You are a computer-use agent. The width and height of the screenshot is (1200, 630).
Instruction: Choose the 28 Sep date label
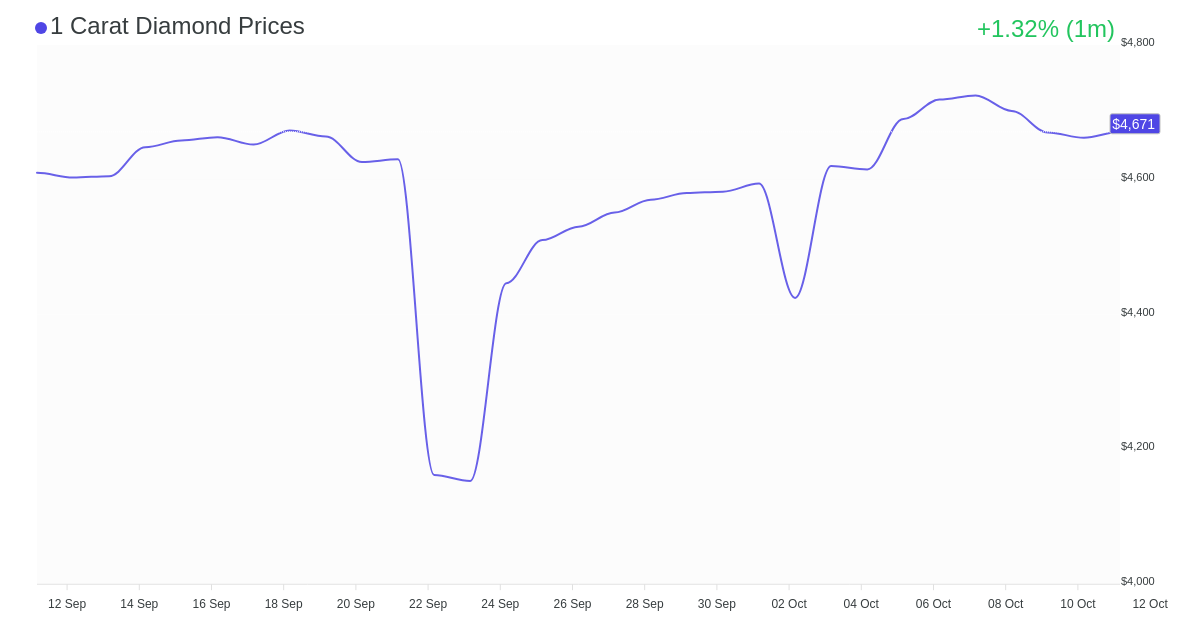(x=644, y=604)
